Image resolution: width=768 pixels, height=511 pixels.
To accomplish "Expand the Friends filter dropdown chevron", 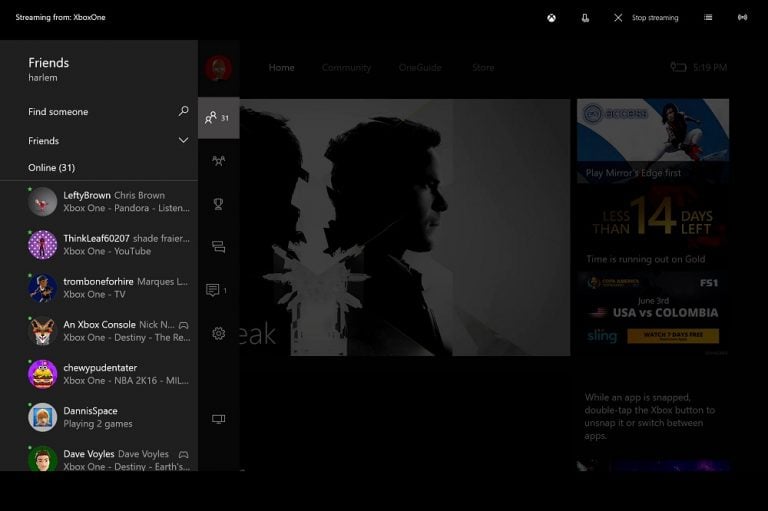I will pos(183,141).
